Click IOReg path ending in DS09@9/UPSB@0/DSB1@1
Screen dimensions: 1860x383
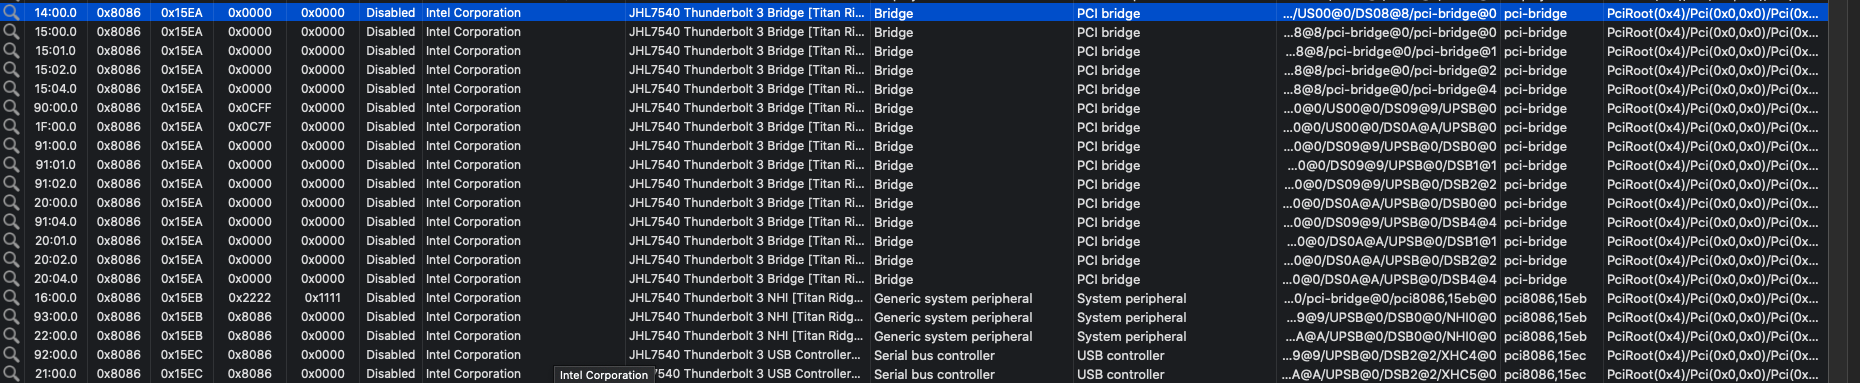point(1391,165)
